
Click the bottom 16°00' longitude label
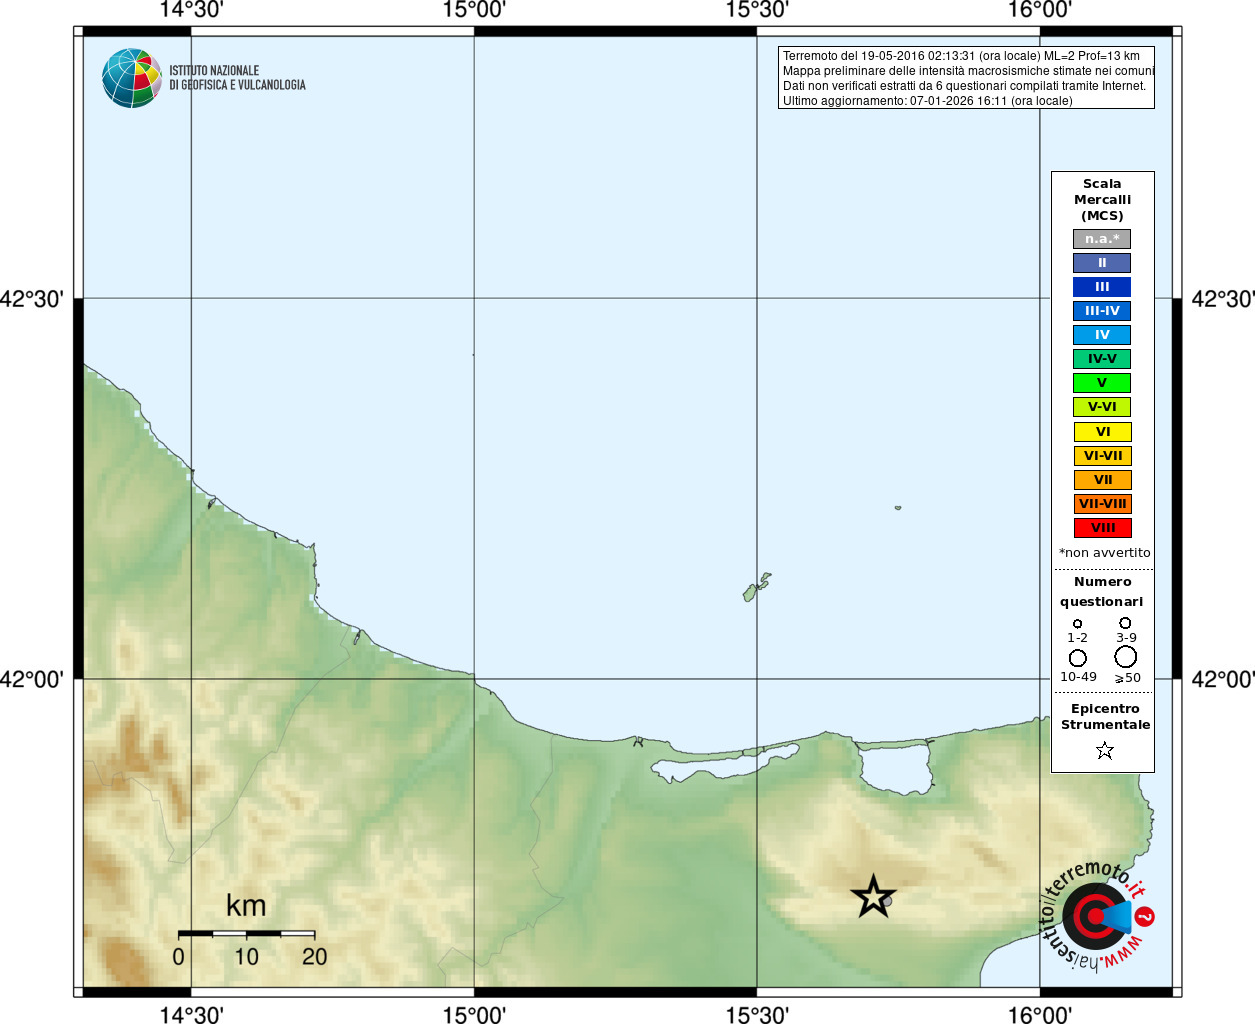point(1040,1015)
